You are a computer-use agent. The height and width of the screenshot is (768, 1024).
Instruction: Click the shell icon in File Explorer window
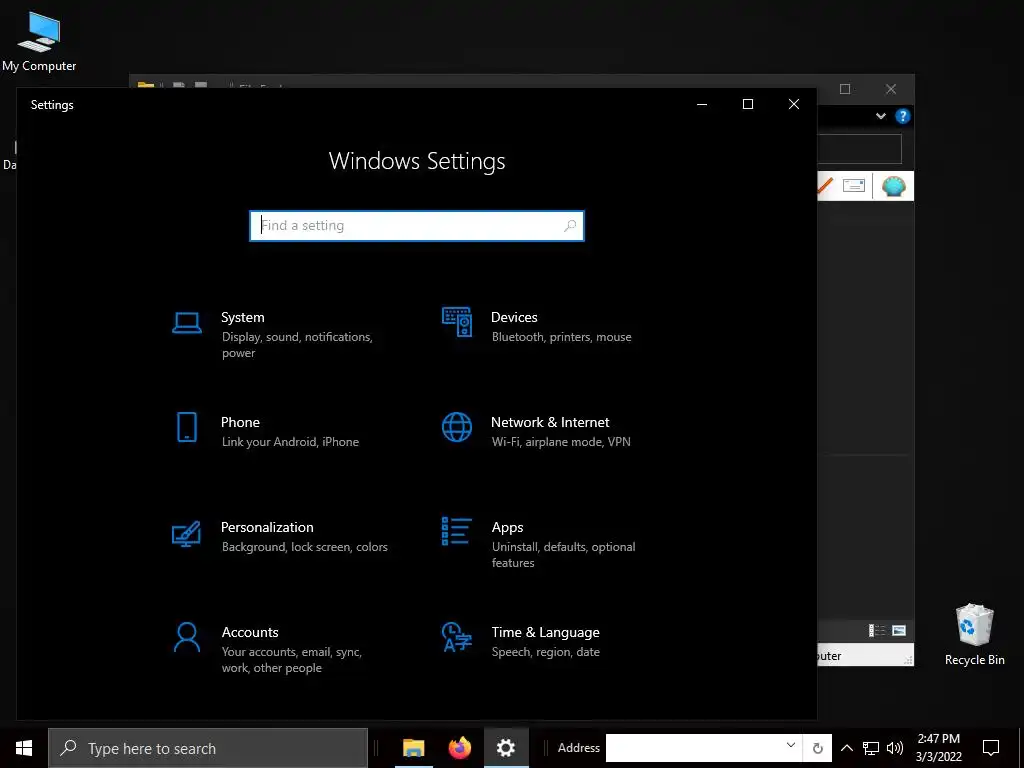coord(893,186)
